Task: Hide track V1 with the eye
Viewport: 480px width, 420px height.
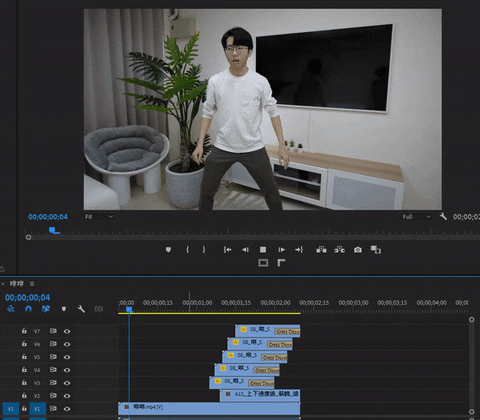Action: coord(67,409)
